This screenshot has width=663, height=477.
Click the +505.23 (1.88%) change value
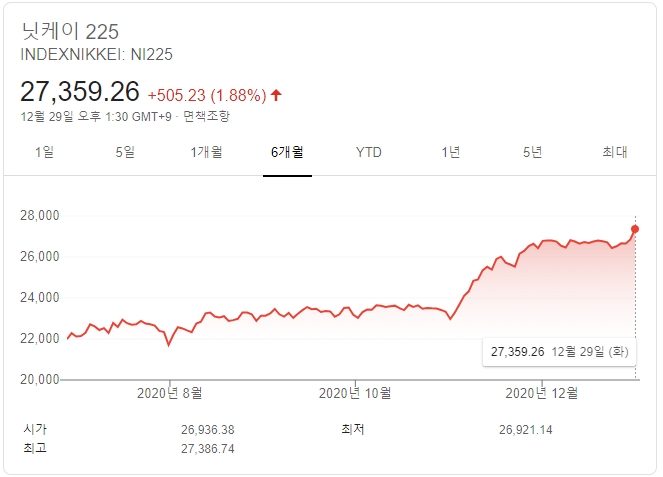click(x=206, y=95)
